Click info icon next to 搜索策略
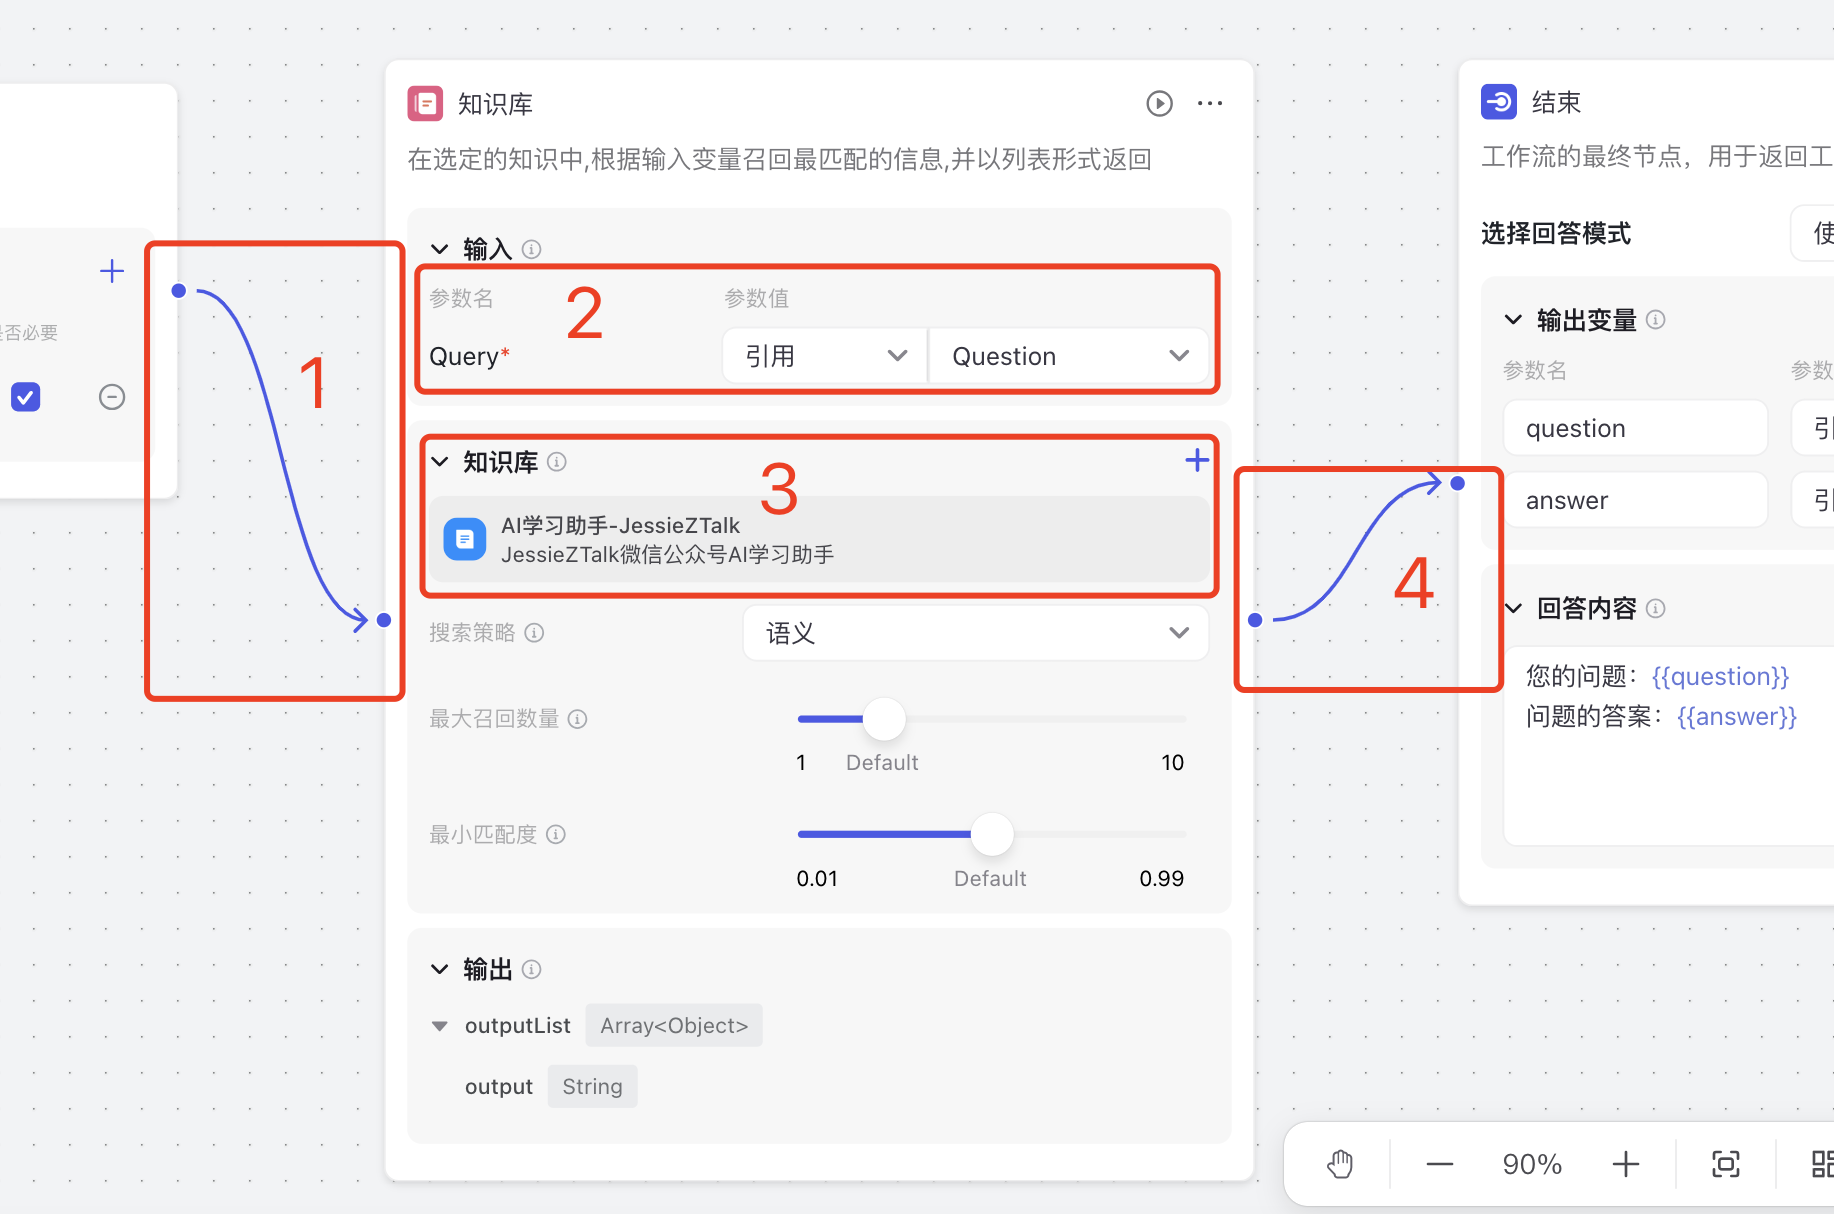The width and height of the screenshot is (1834, 1214). 535,633
